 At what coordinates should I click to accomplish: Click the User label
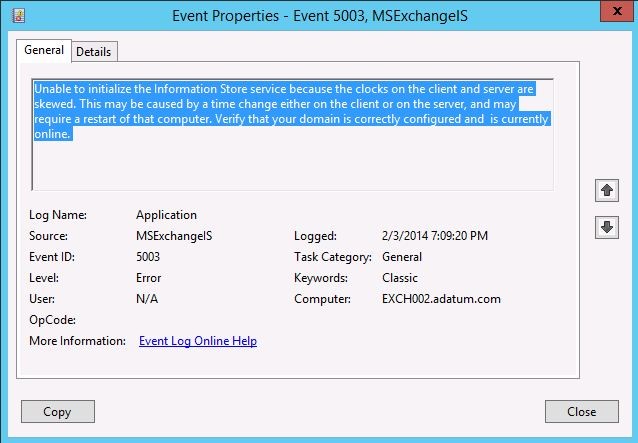(42, 299)
